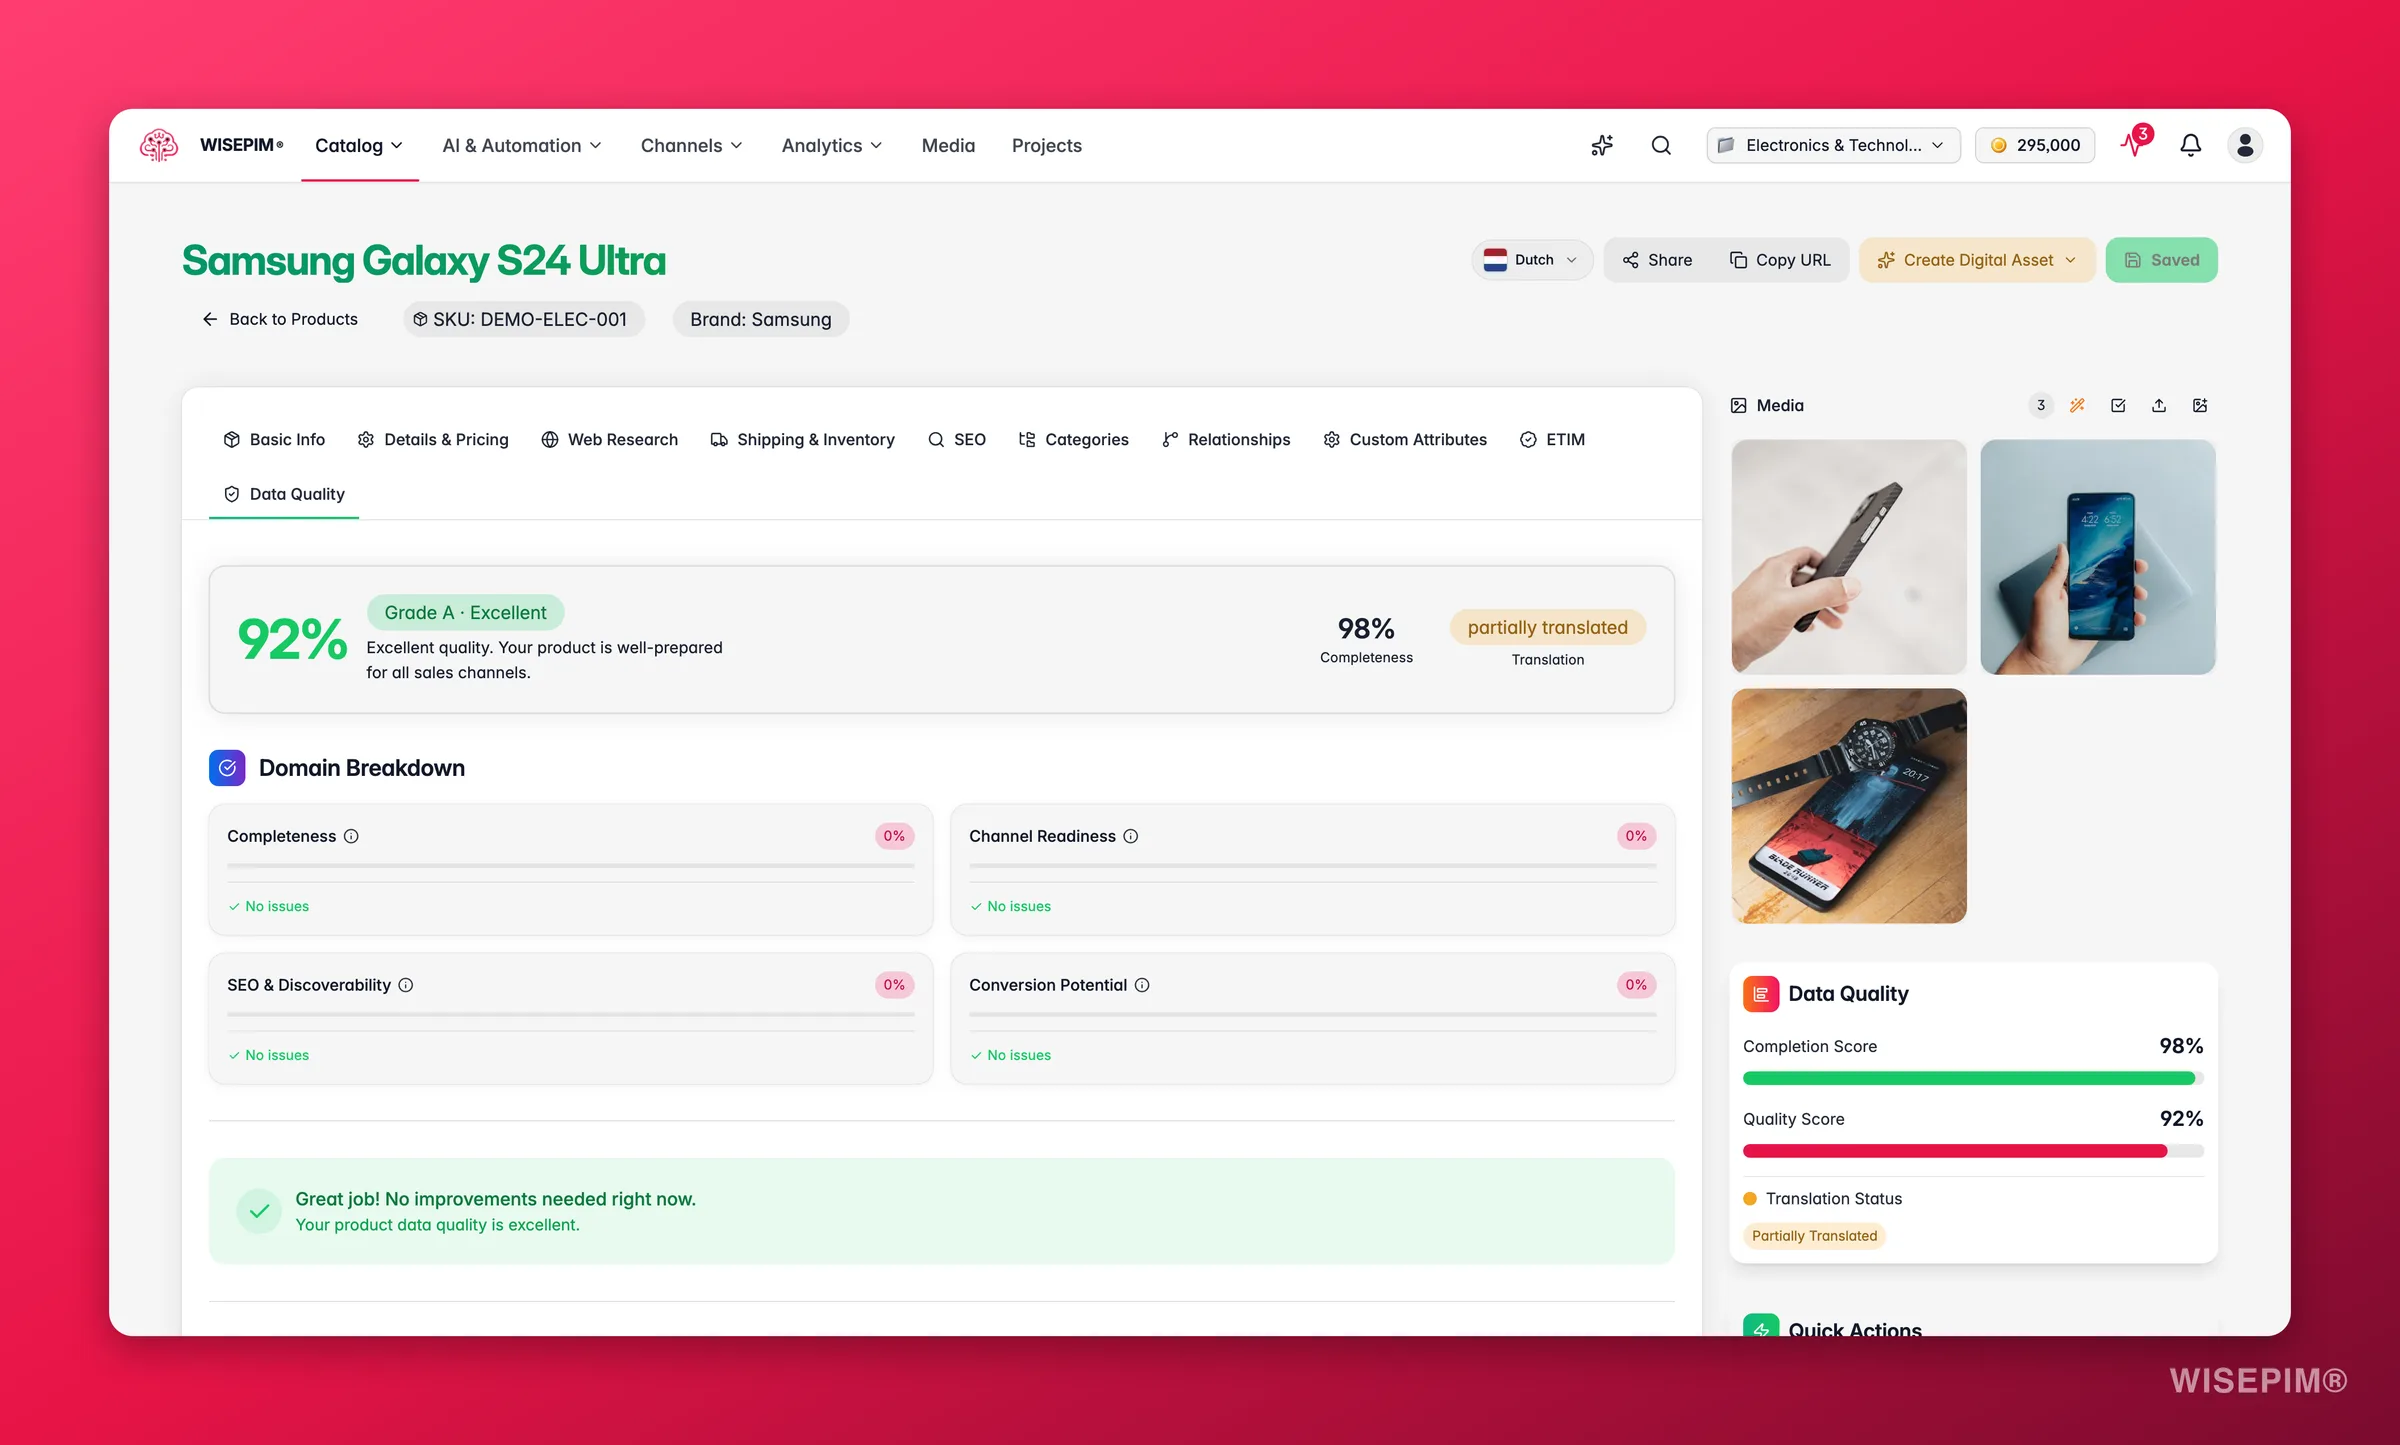Viewport: 2400px width, 1445px height.
Task: Click the upload icon in Media panel
Action: [2159, 405]
